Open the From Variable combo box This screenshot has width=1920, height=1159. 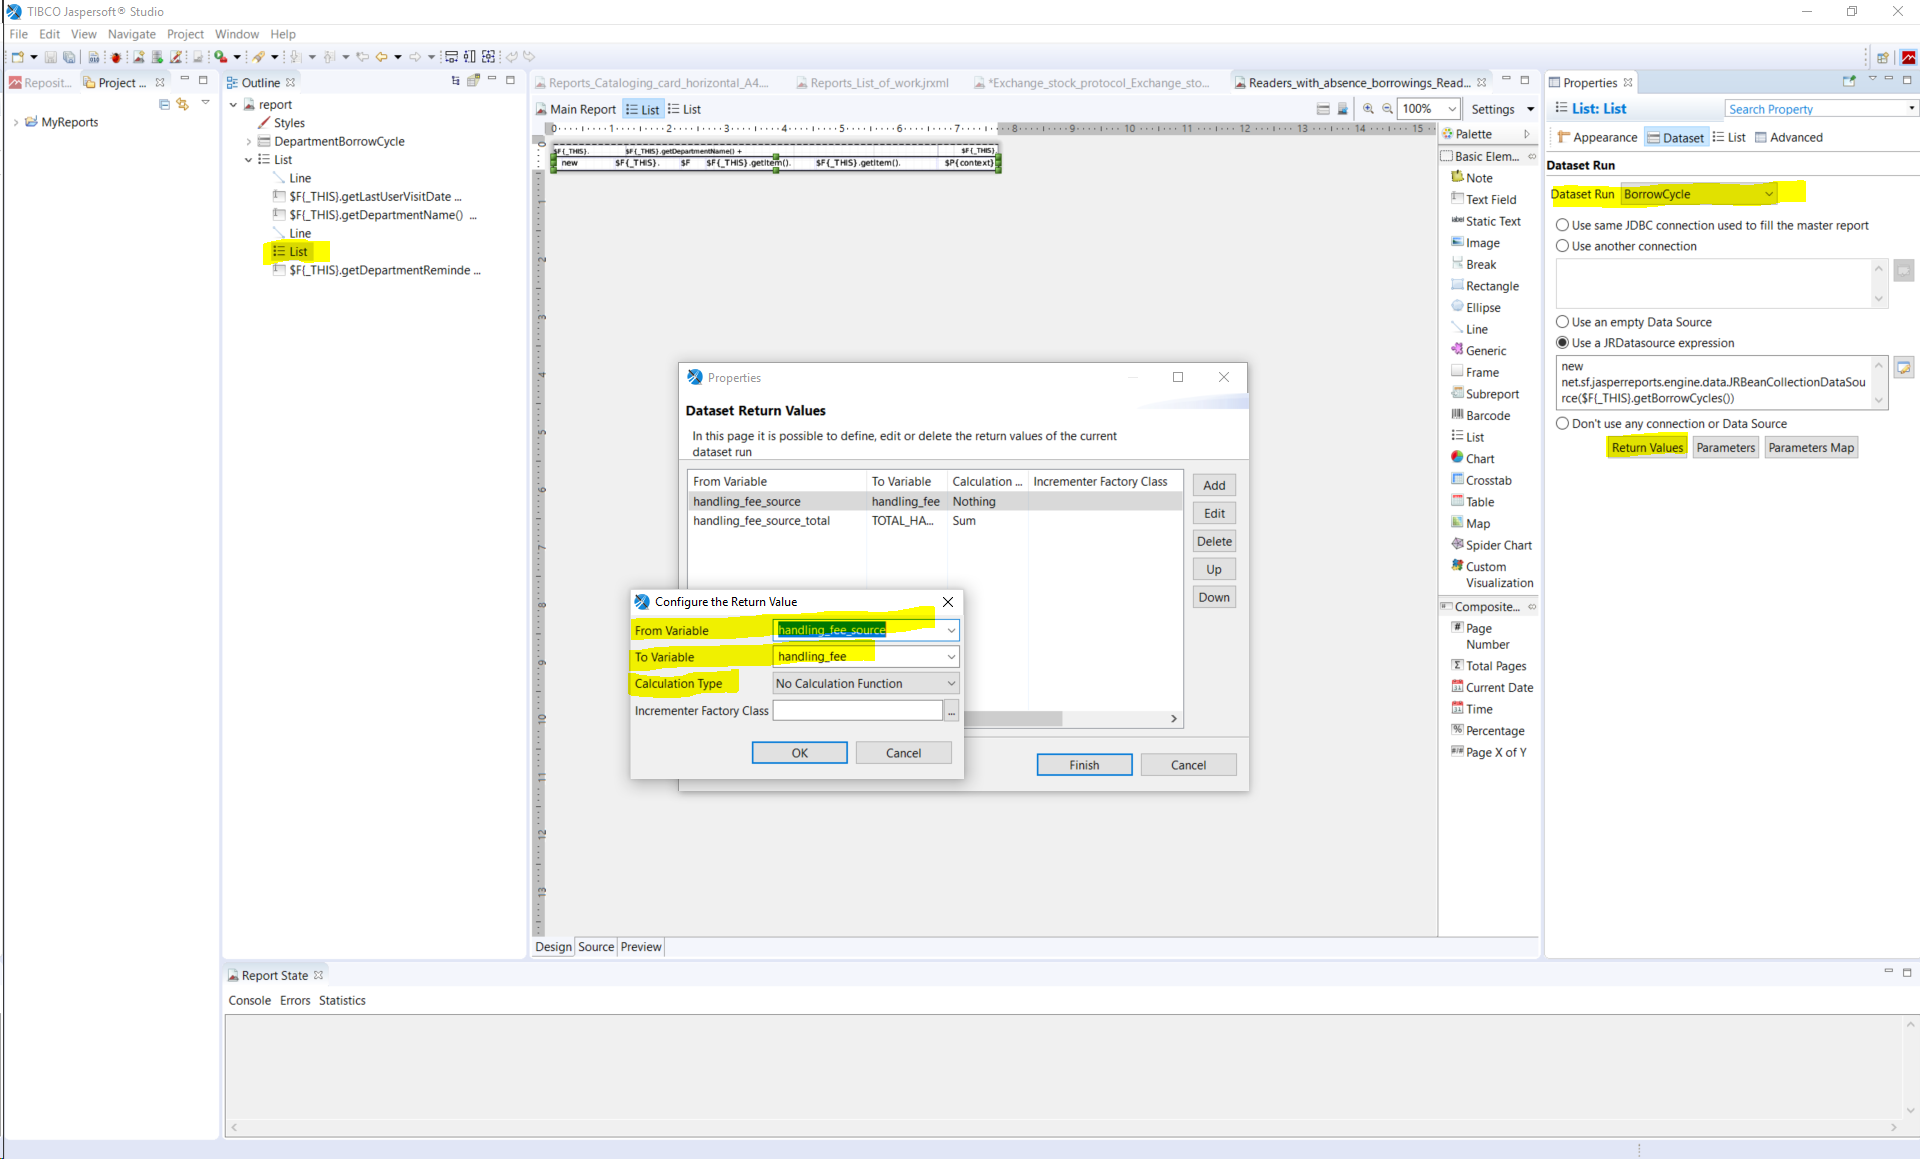point(866,630)
